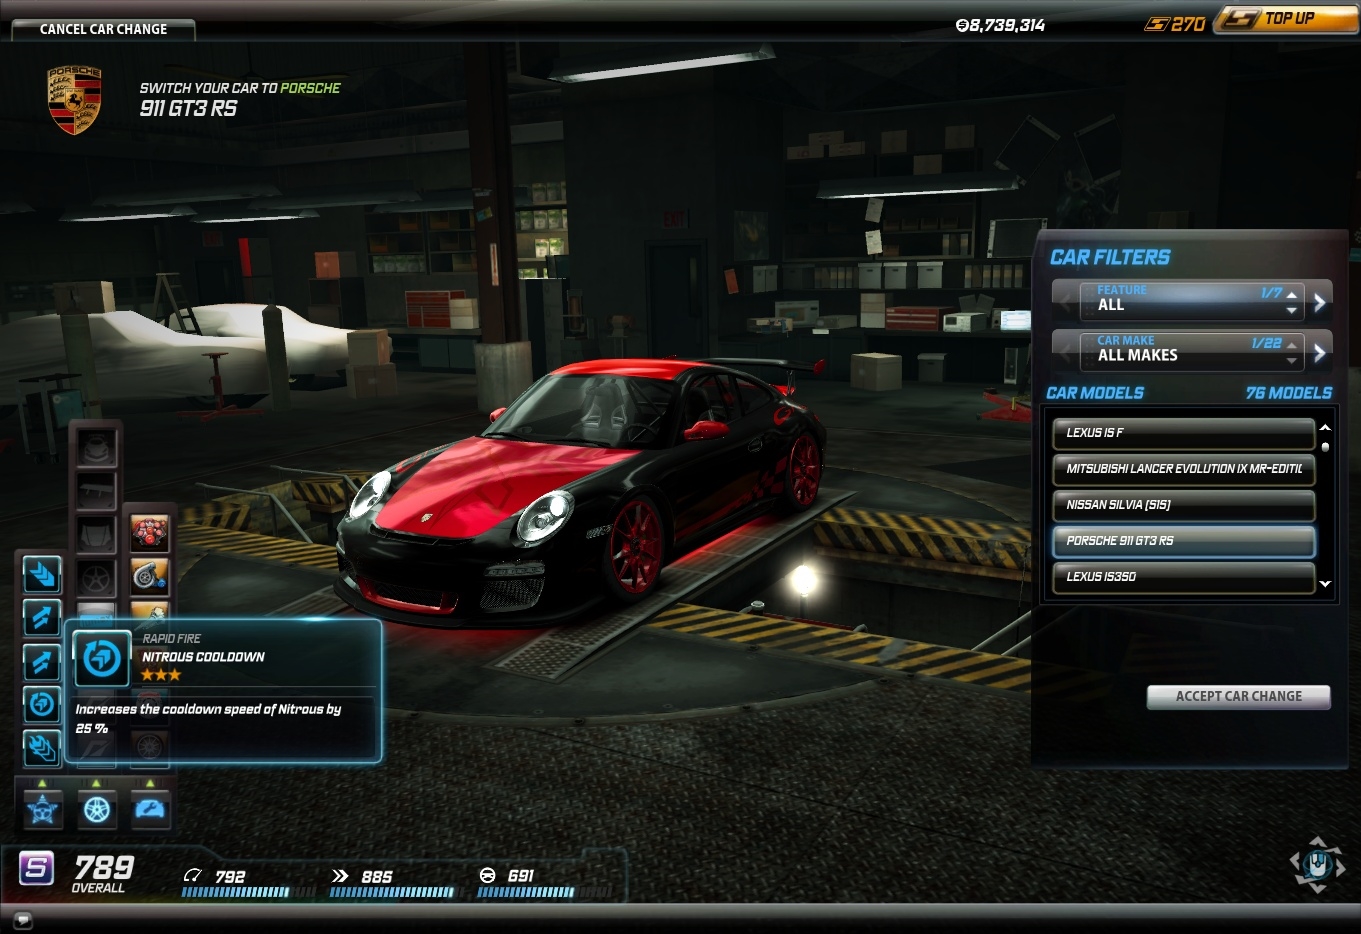1361x934 pixels.
Task: Select Lexus IS F from car models
Action: [x=1183, y=433]
